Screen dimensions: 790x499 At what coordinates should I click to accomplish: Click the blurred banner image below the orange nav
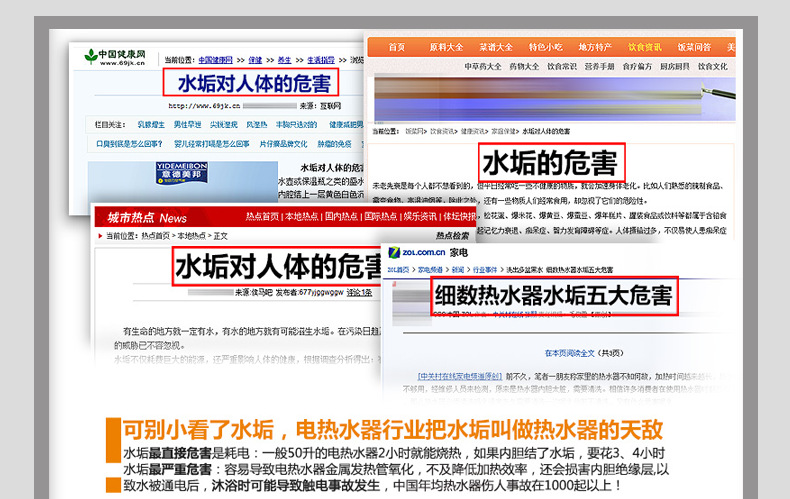coord(554,98)
